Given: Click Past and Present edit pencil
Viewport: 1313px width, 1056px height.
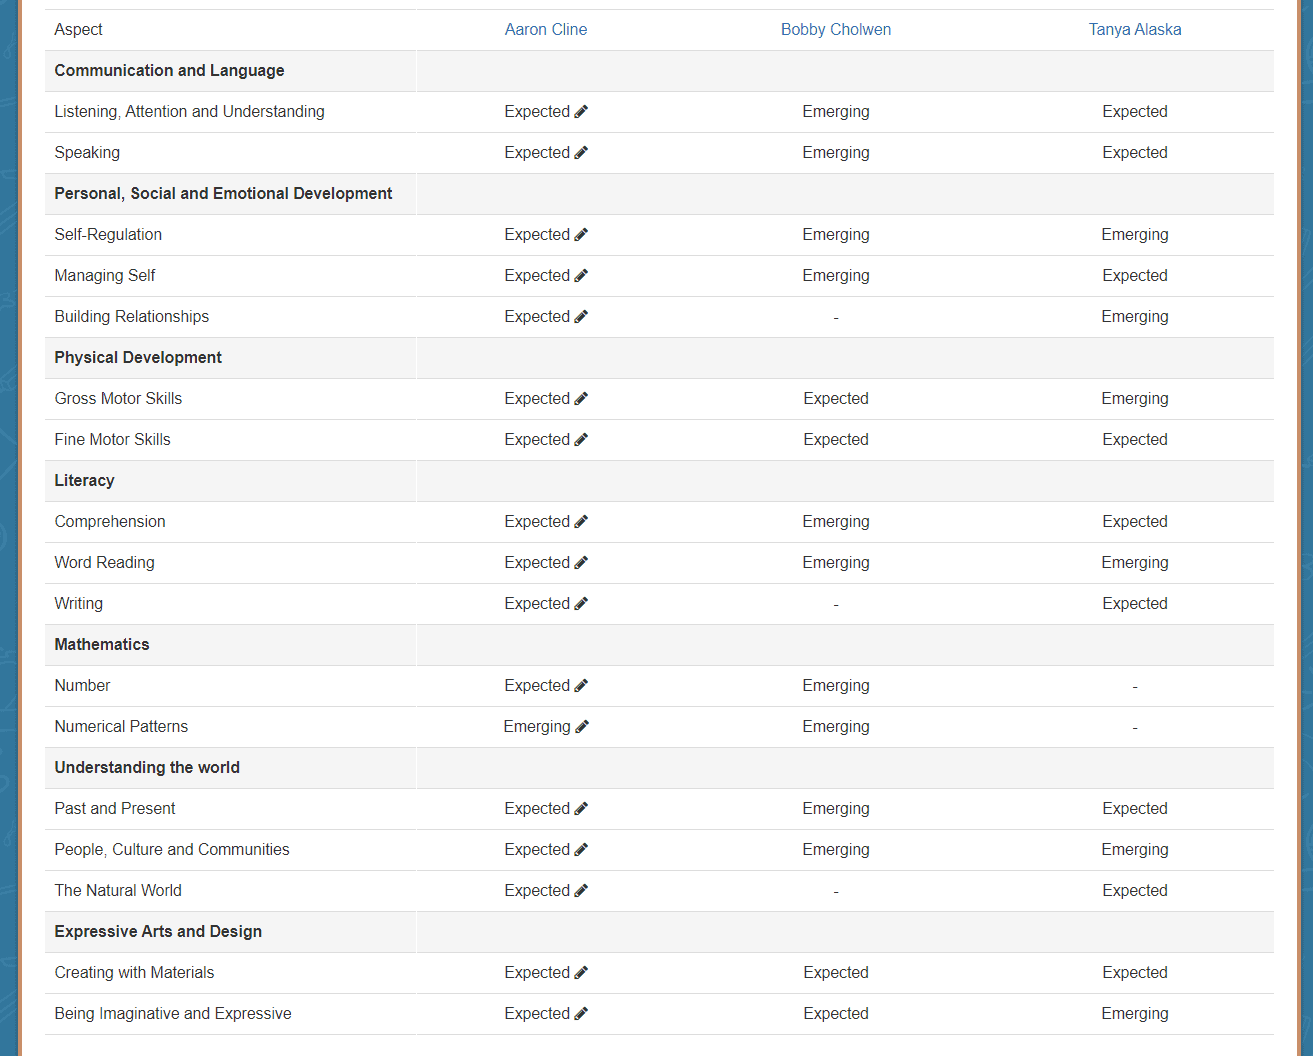Looking at the screenshot, I should [581, 809].
